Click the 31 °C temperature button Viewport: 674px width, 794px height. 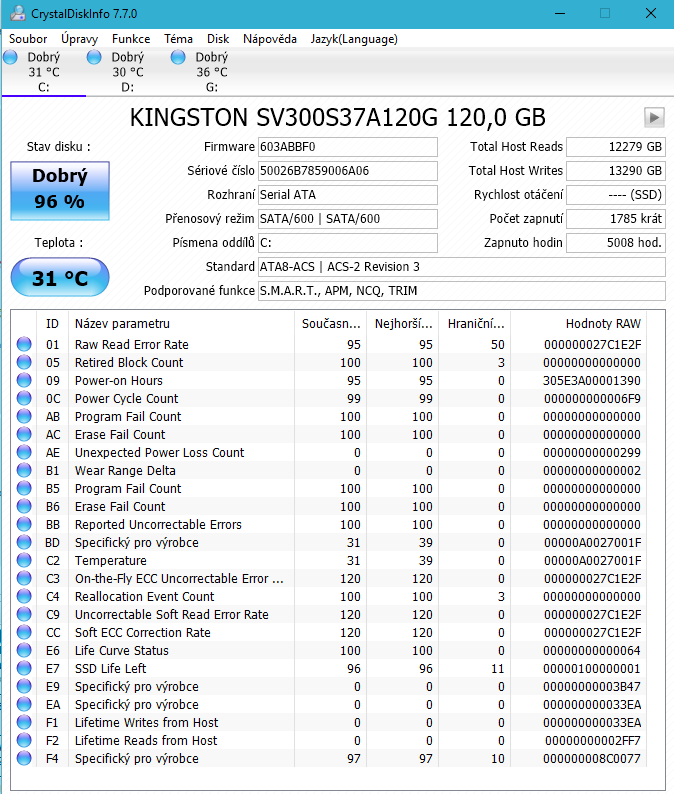[60, 277]
